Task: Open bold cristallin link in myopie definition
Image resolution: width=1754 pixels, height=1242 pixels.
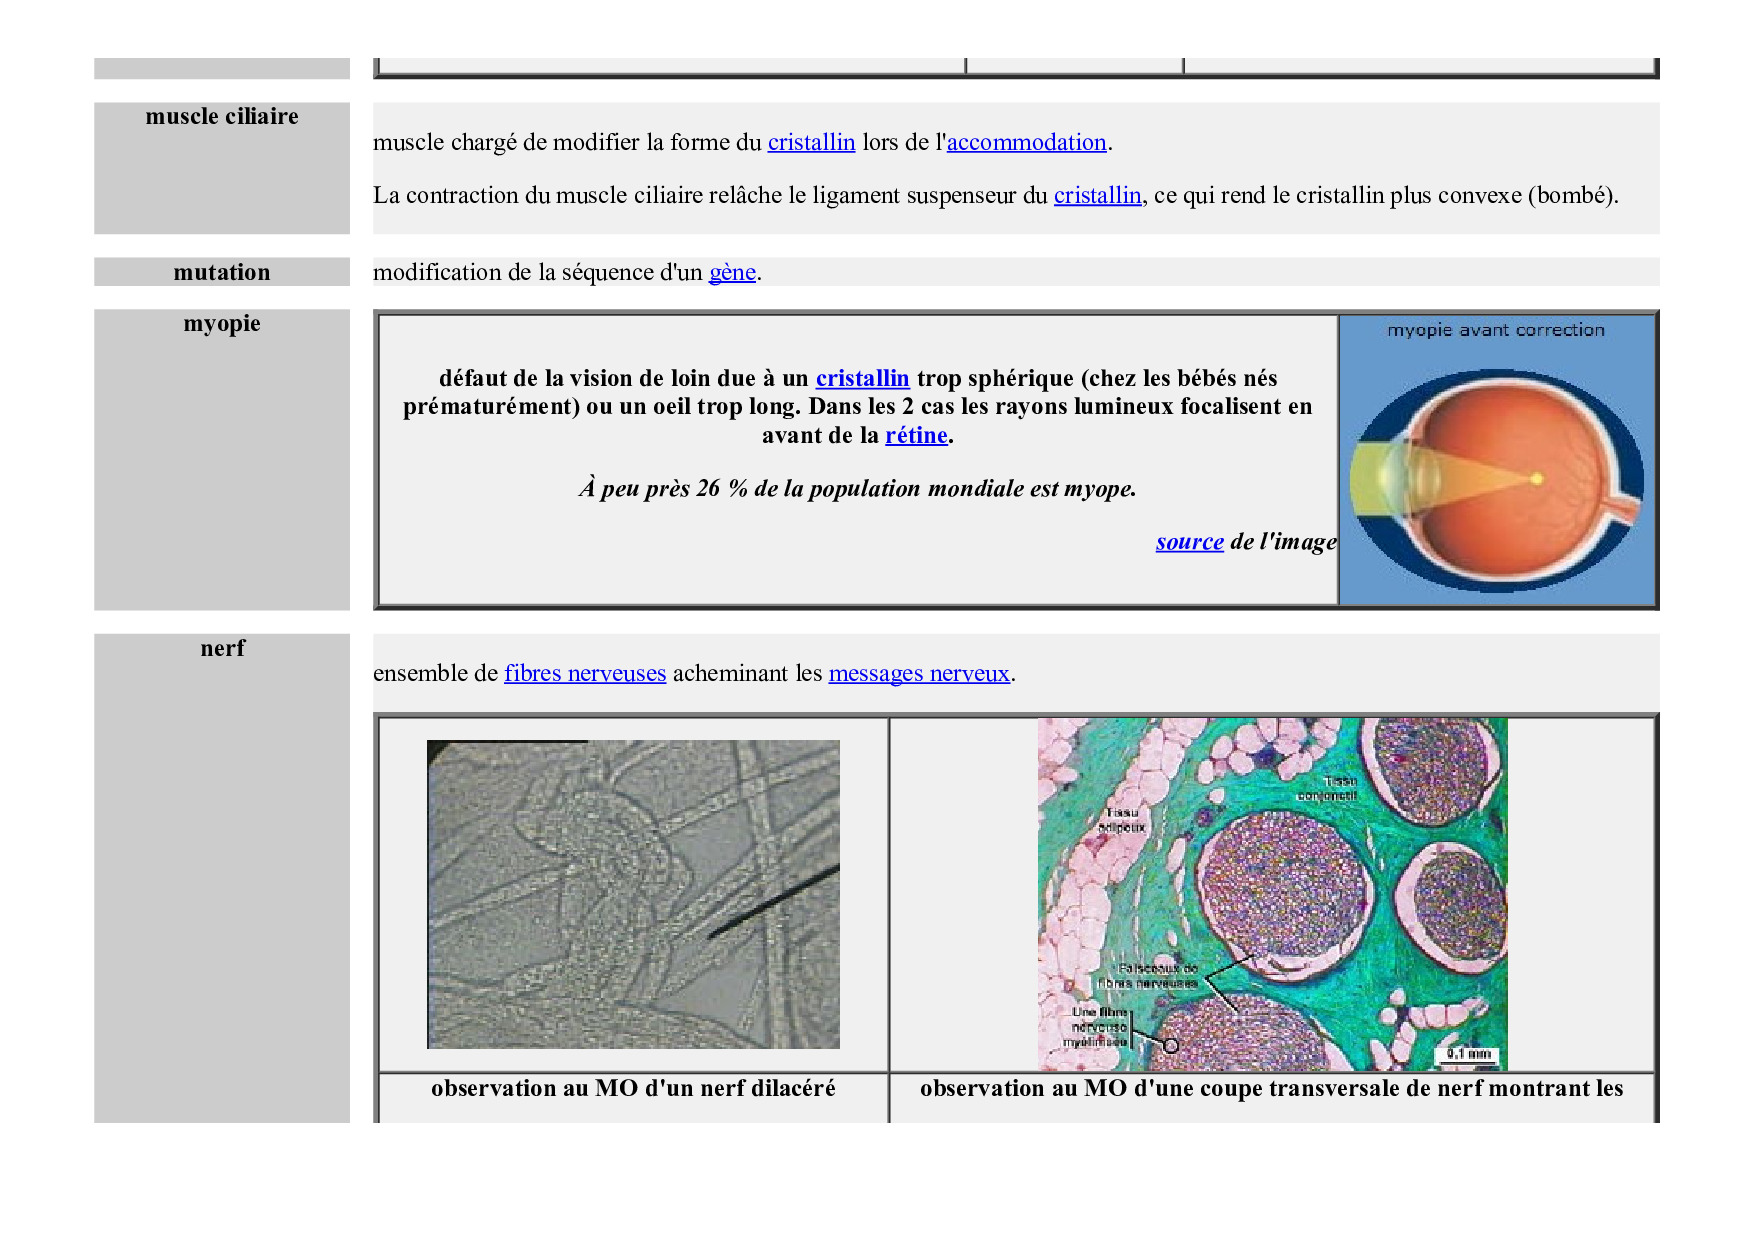Action: click(x=862, y=378)
